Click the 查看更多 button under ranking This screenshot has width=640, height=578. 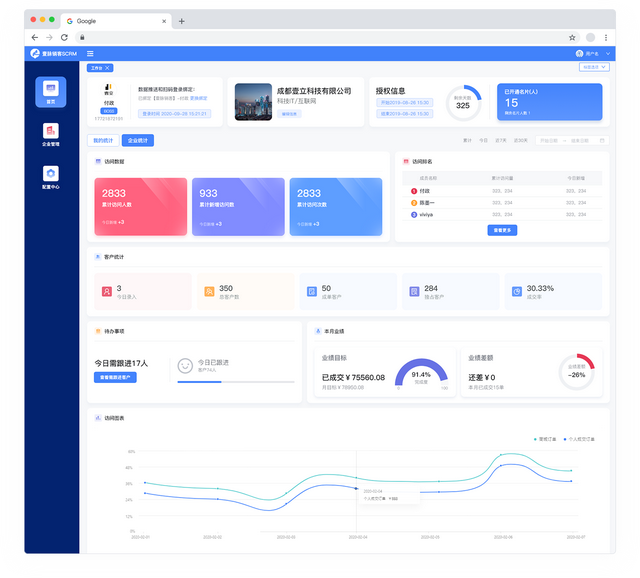tap(502, 230)
